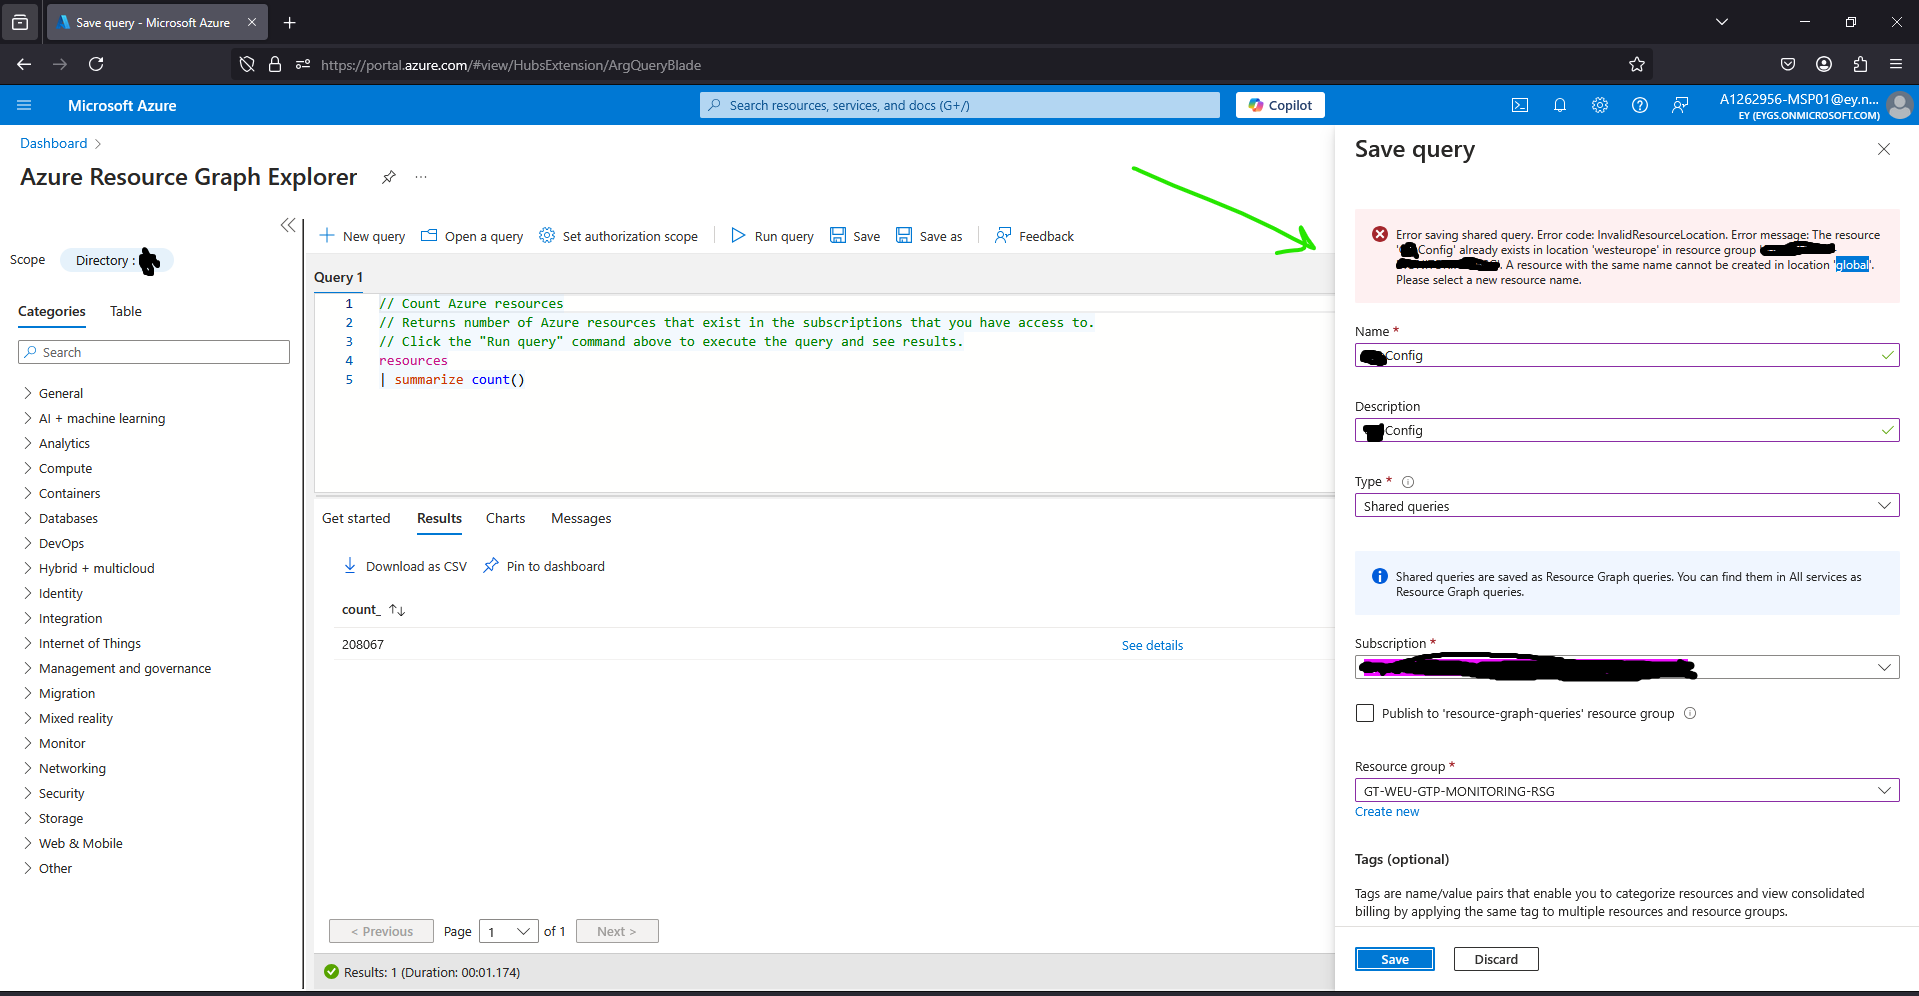Focus the categories Search box
The width and height of the screenshot is (1919, 996).
pos(154,352)
